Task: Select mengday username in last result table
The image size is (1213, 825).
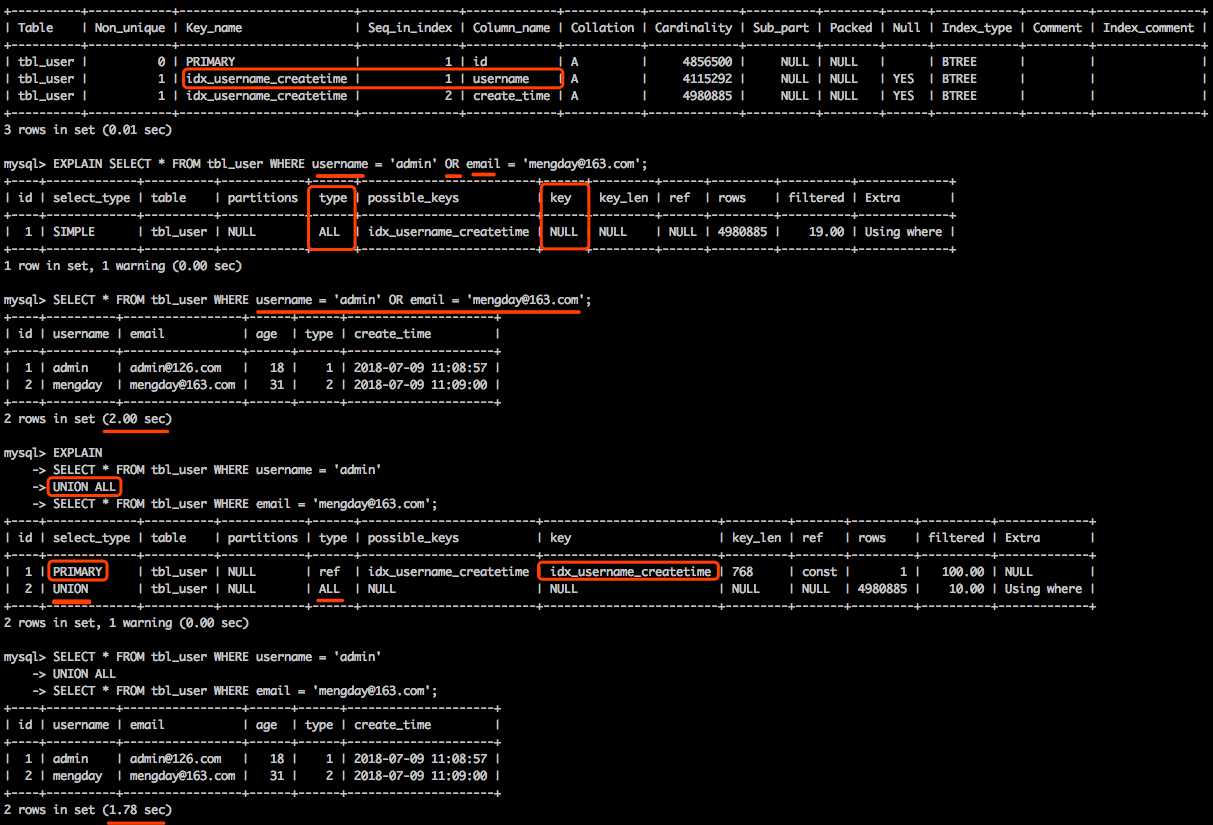Action: [77, 776]
